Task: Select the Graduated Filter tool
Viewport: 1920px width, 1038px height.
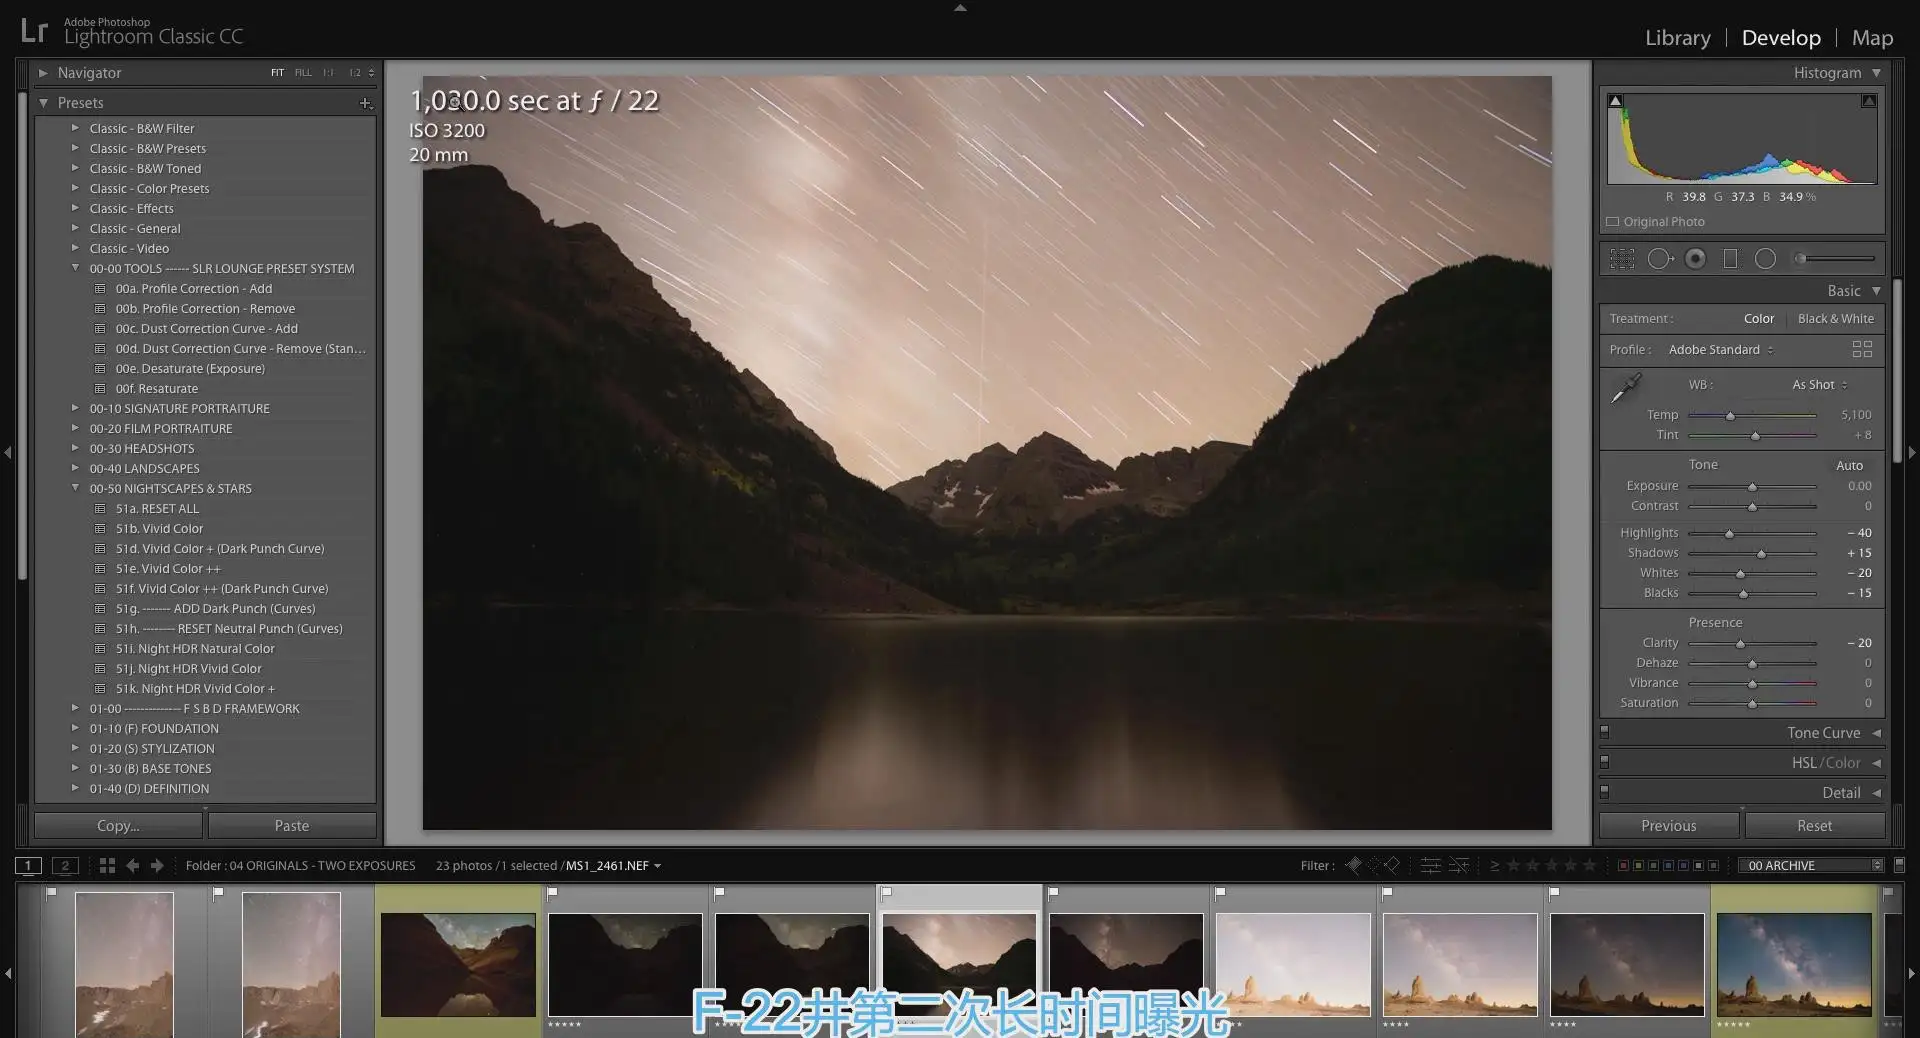Action: 1730,259
